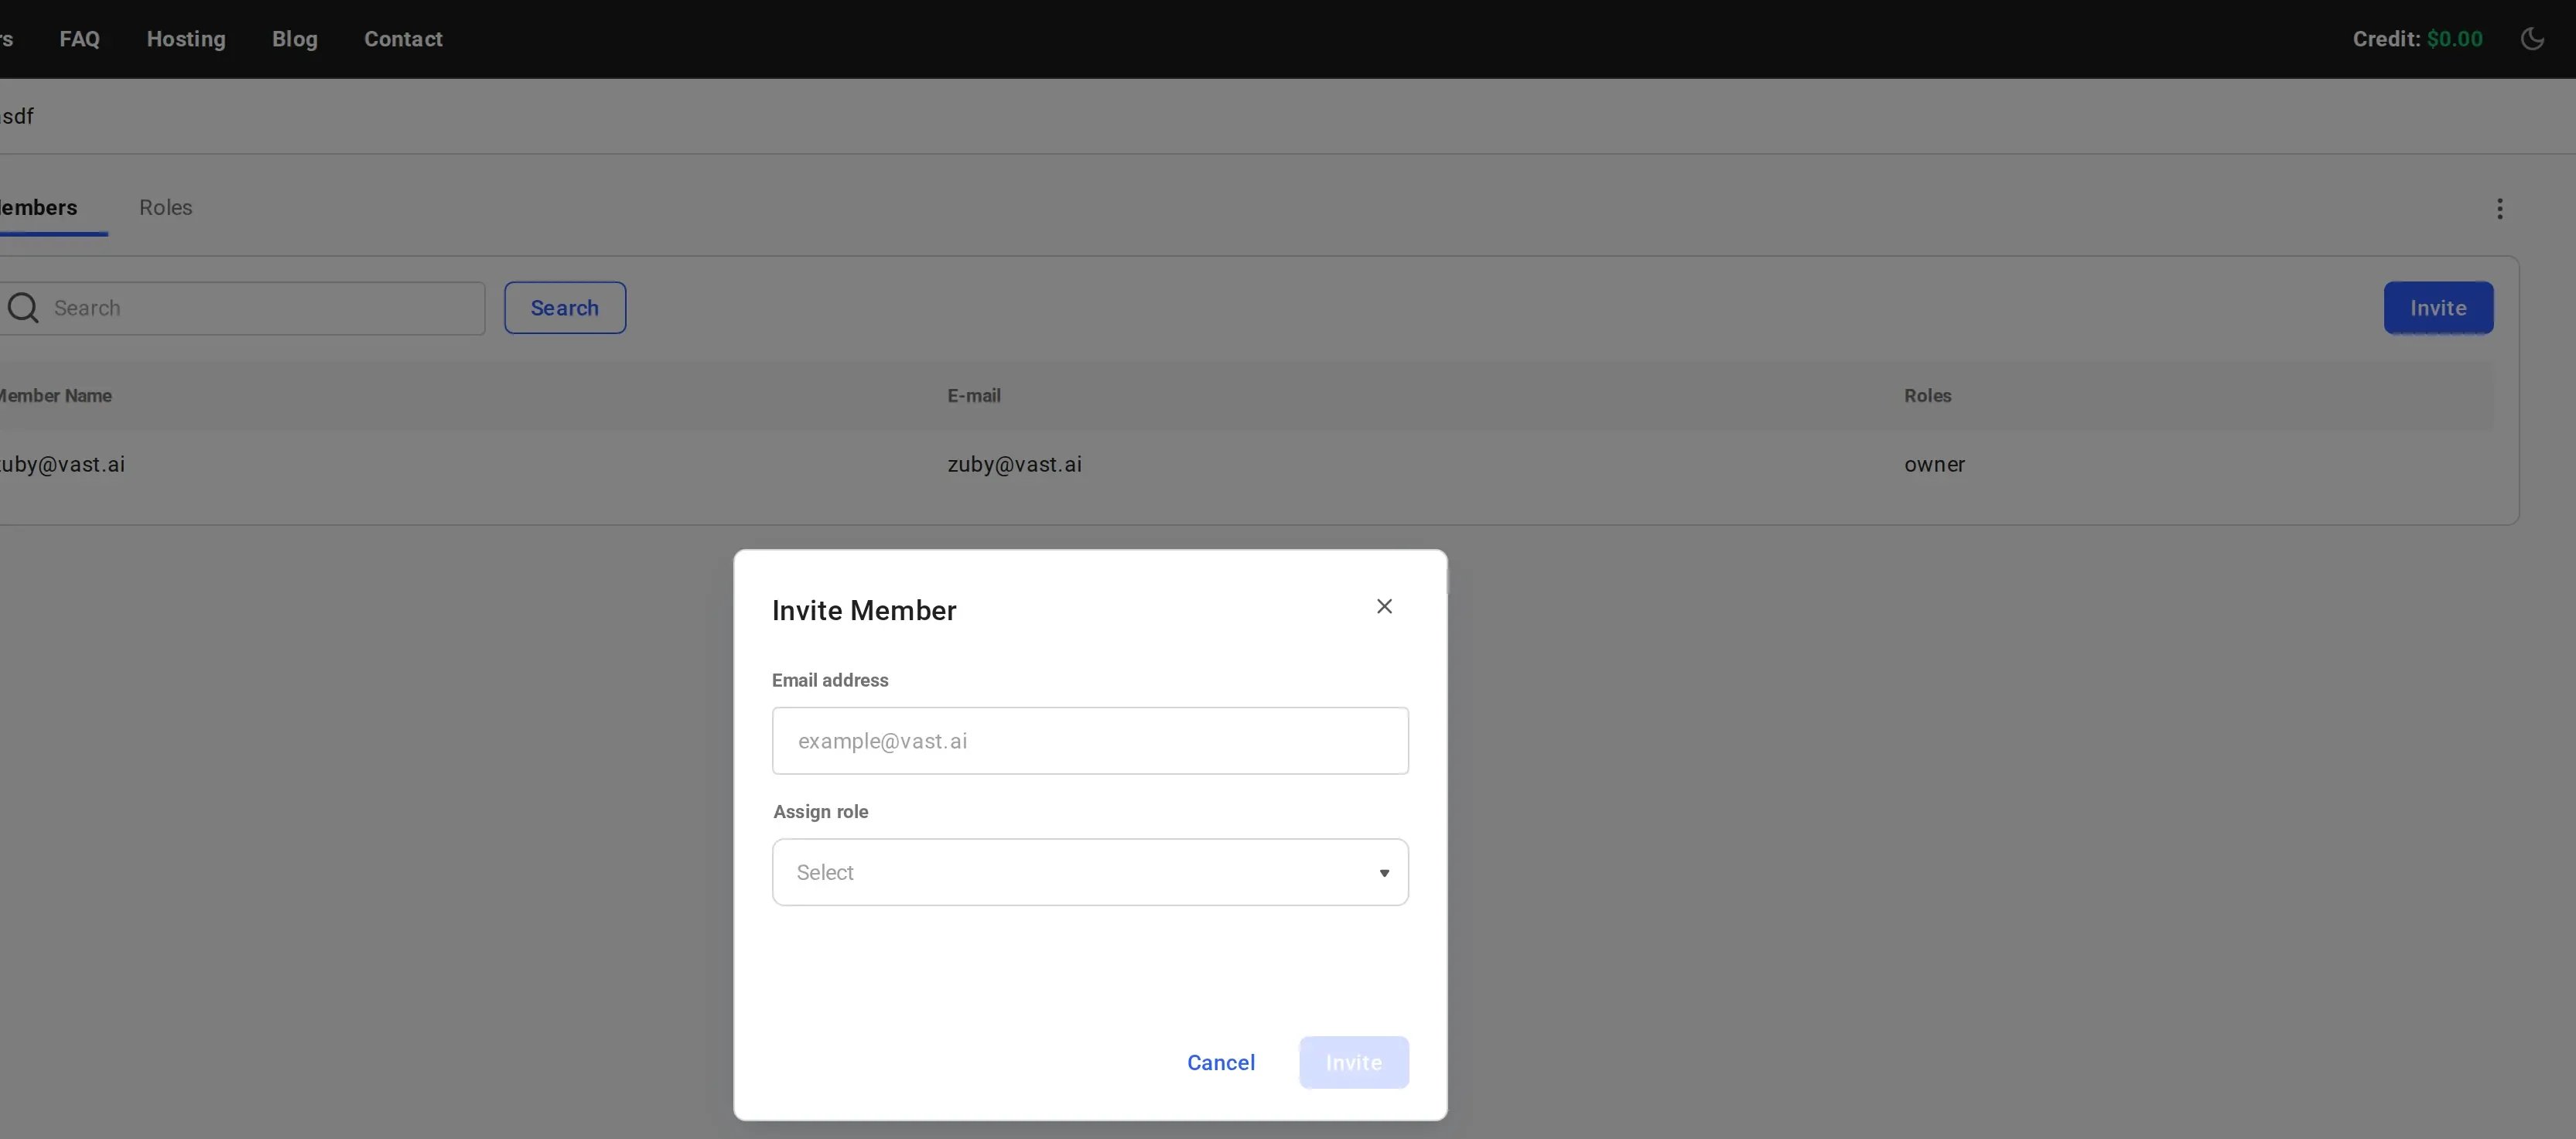Click the member Search text field
Image resolution: width=2576 pixels, height=1139 pixels.
(x=243, y=308)
